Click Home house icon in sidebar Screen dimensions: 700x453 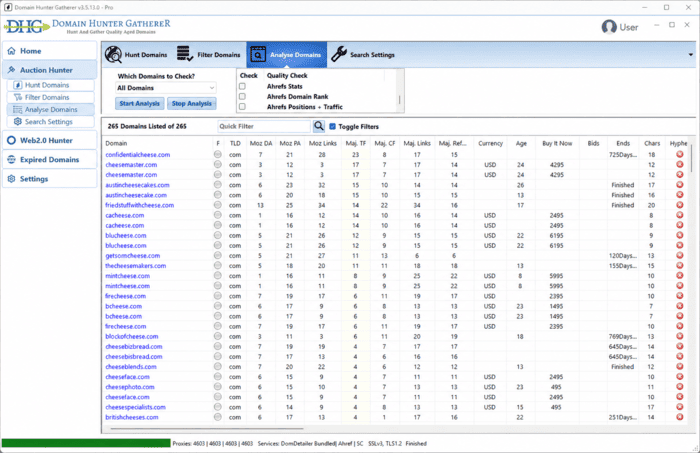[12, 51]
